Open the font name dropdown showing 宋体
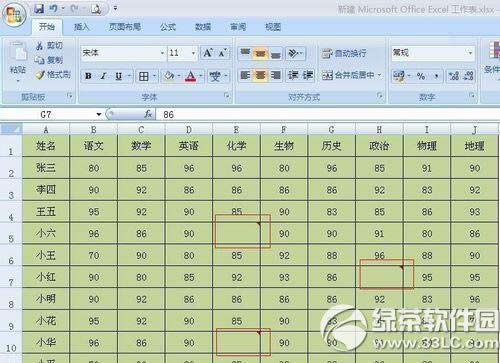The image size is (500, 363). pyautogui.click(x=123, y=53)
